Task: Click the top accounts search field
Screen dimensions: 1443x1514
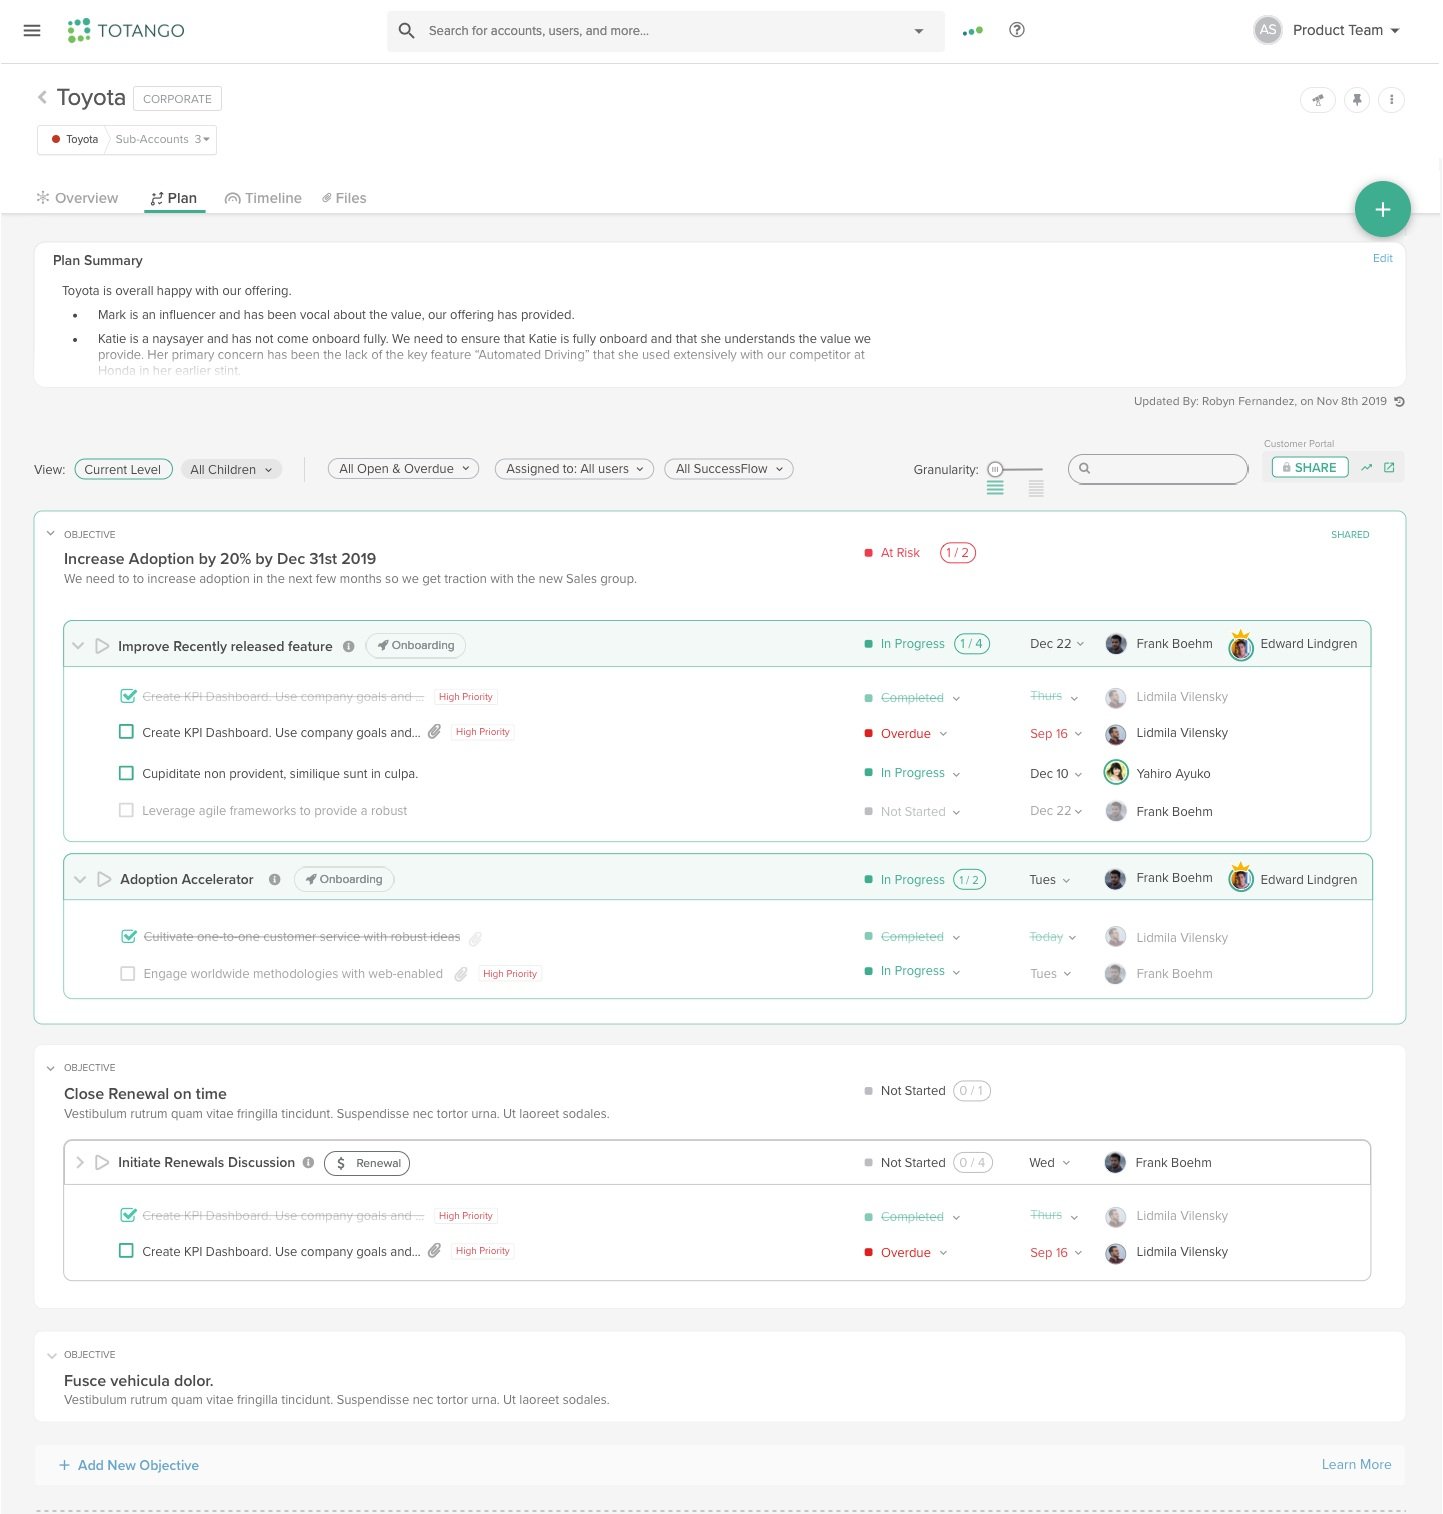Action: click(x=666, y=31)
